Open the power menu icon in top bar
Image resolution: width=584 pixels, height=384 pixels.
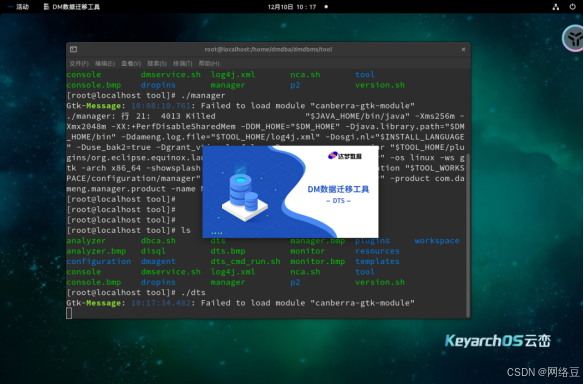coord(572,7)
